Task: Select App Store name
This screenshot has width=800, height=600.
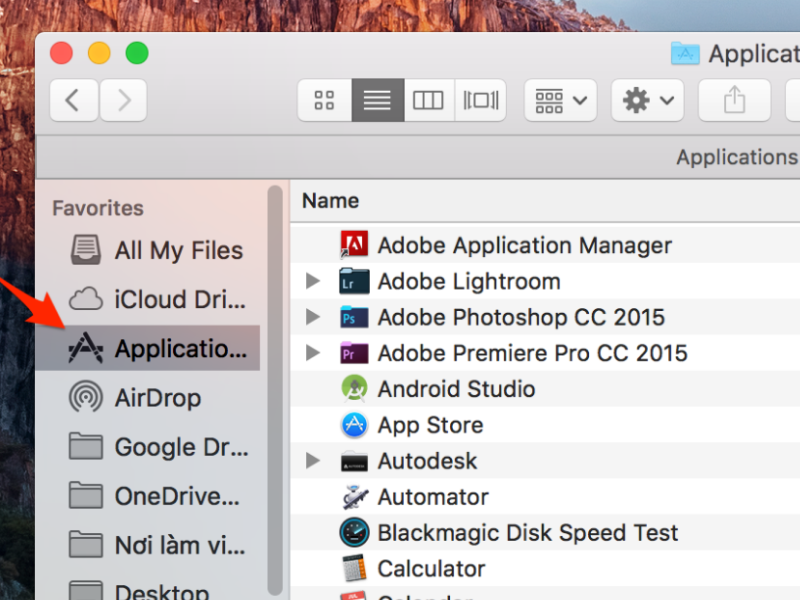Action: tap(430, 426)
